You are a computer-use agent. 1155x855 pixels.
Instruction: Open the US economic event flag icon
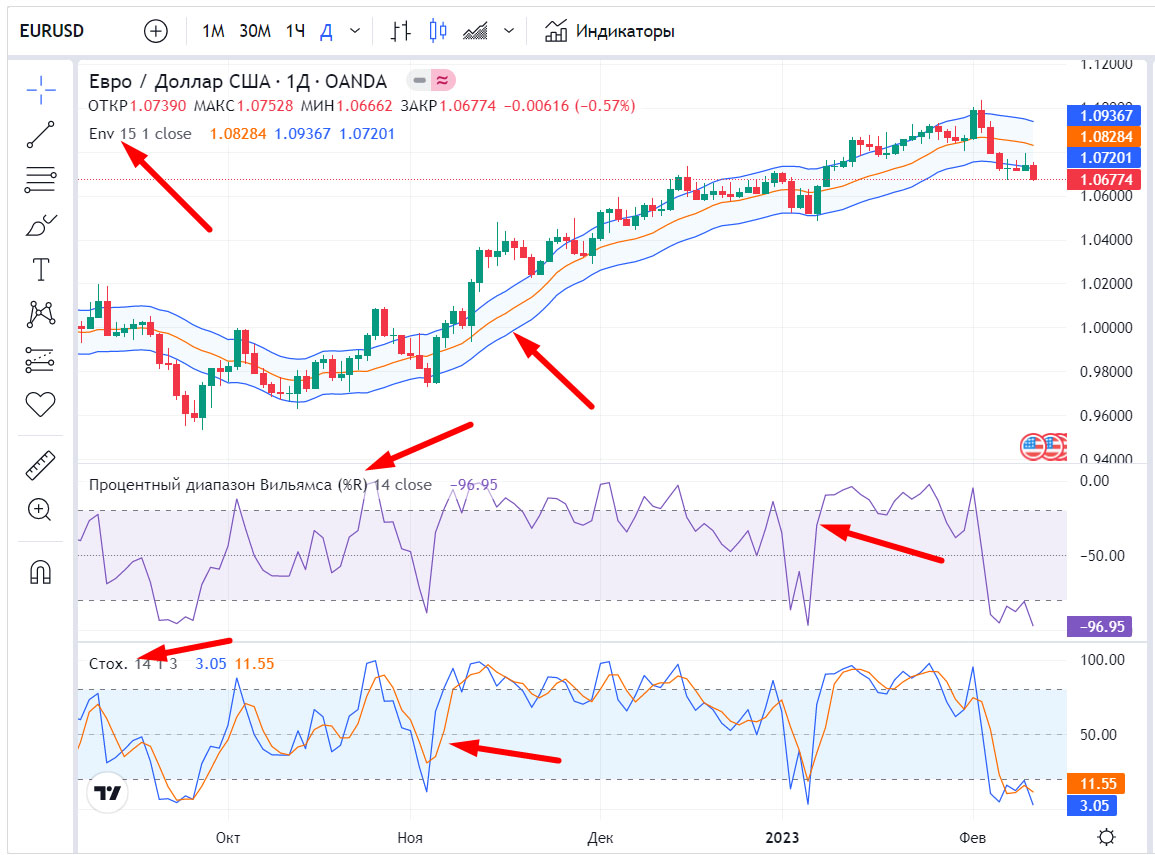click(x=1033, y=446)
